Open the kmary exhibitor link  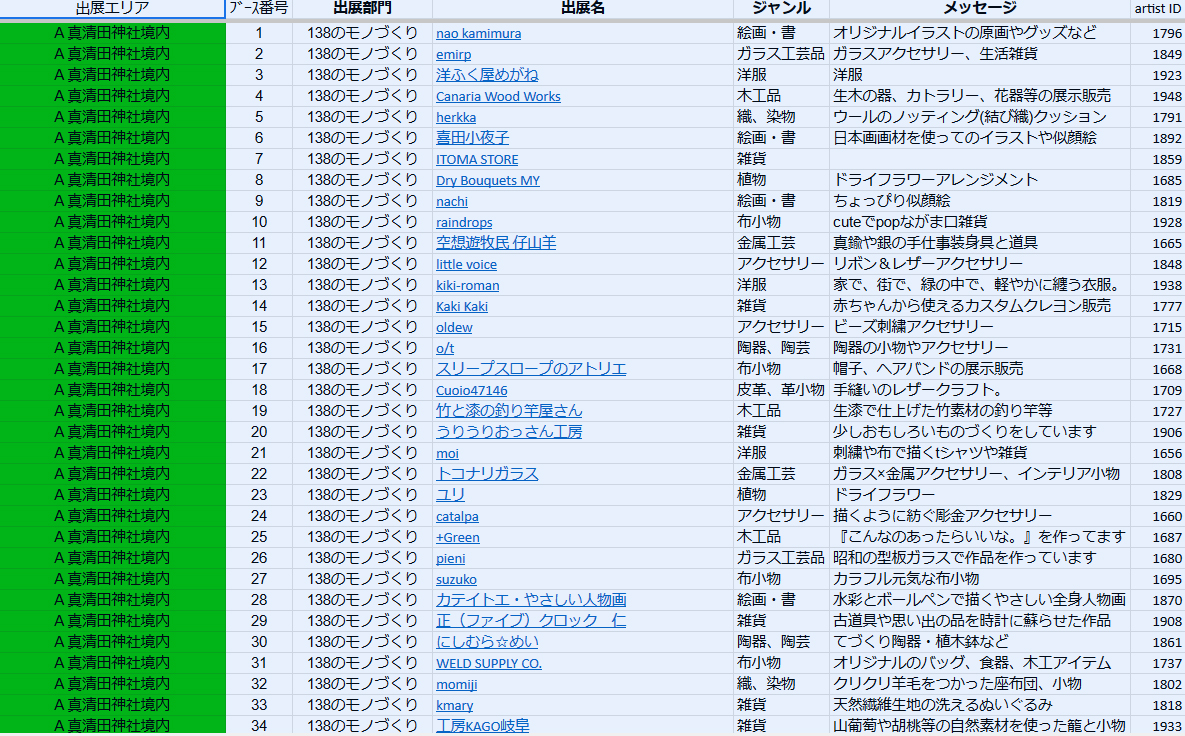454,705
